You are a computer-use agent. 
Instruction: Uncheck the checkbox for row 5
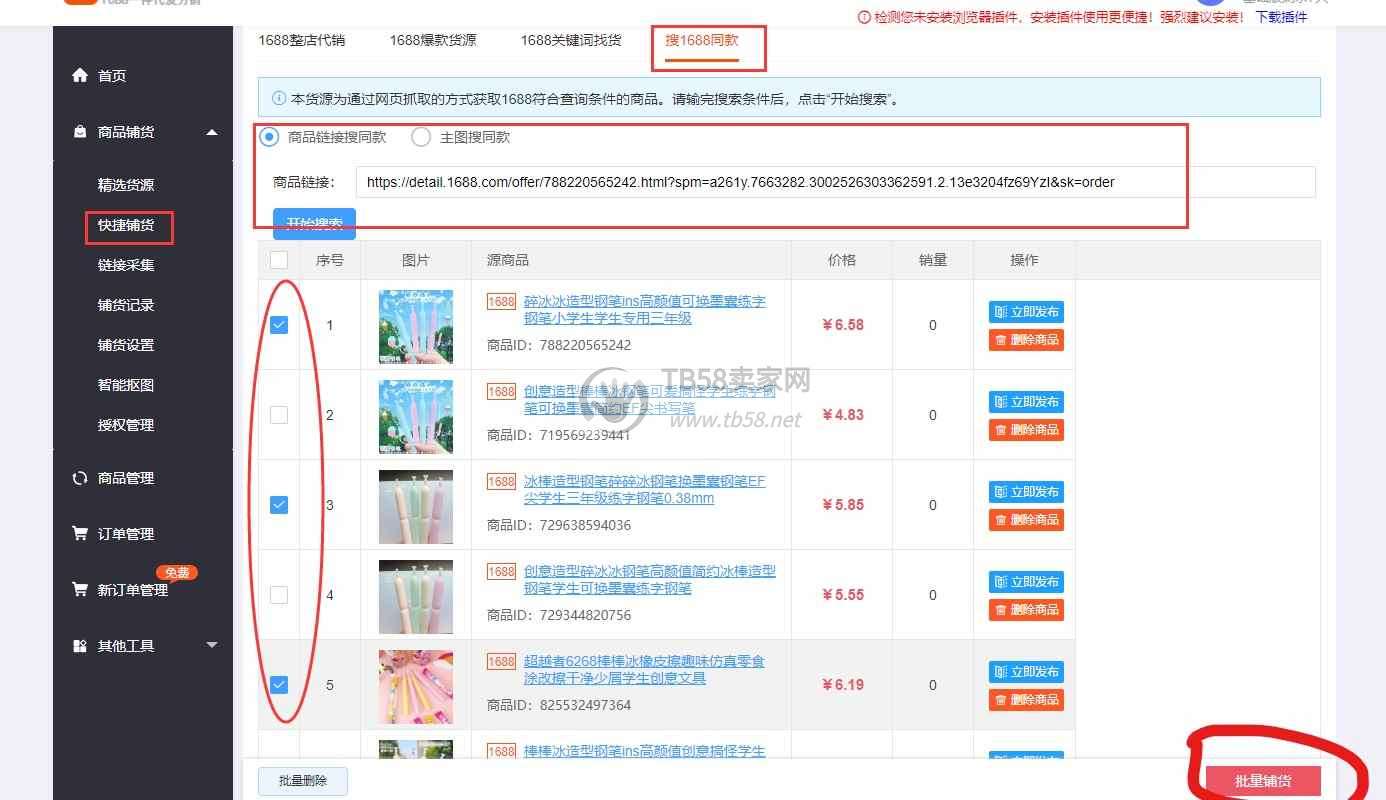(279, 685)
